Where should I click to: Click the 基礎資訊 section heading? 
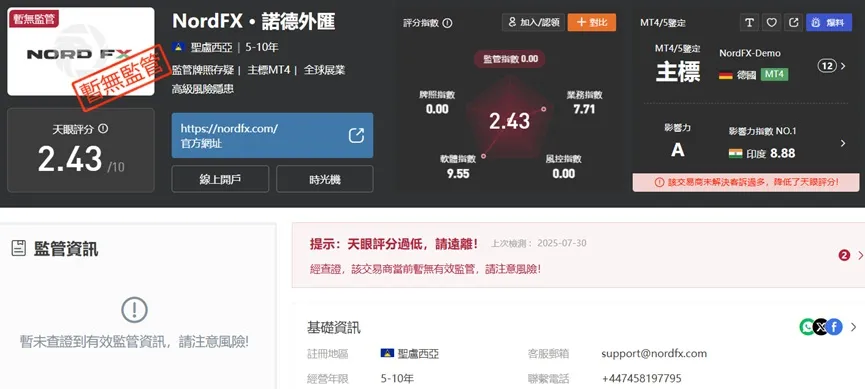tap(334, 328)
